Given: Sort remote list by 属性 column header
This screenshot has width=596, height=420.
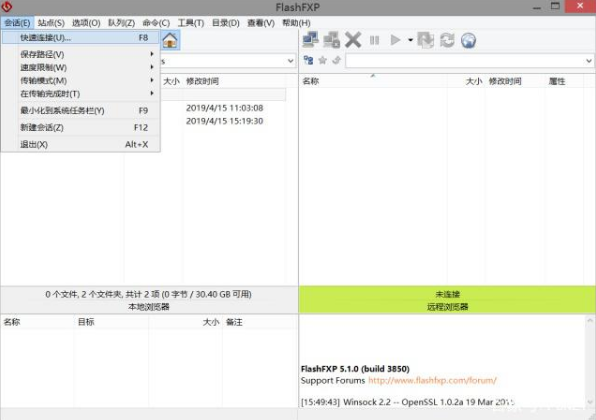Looking at the screenshot, I should [564, 81].
